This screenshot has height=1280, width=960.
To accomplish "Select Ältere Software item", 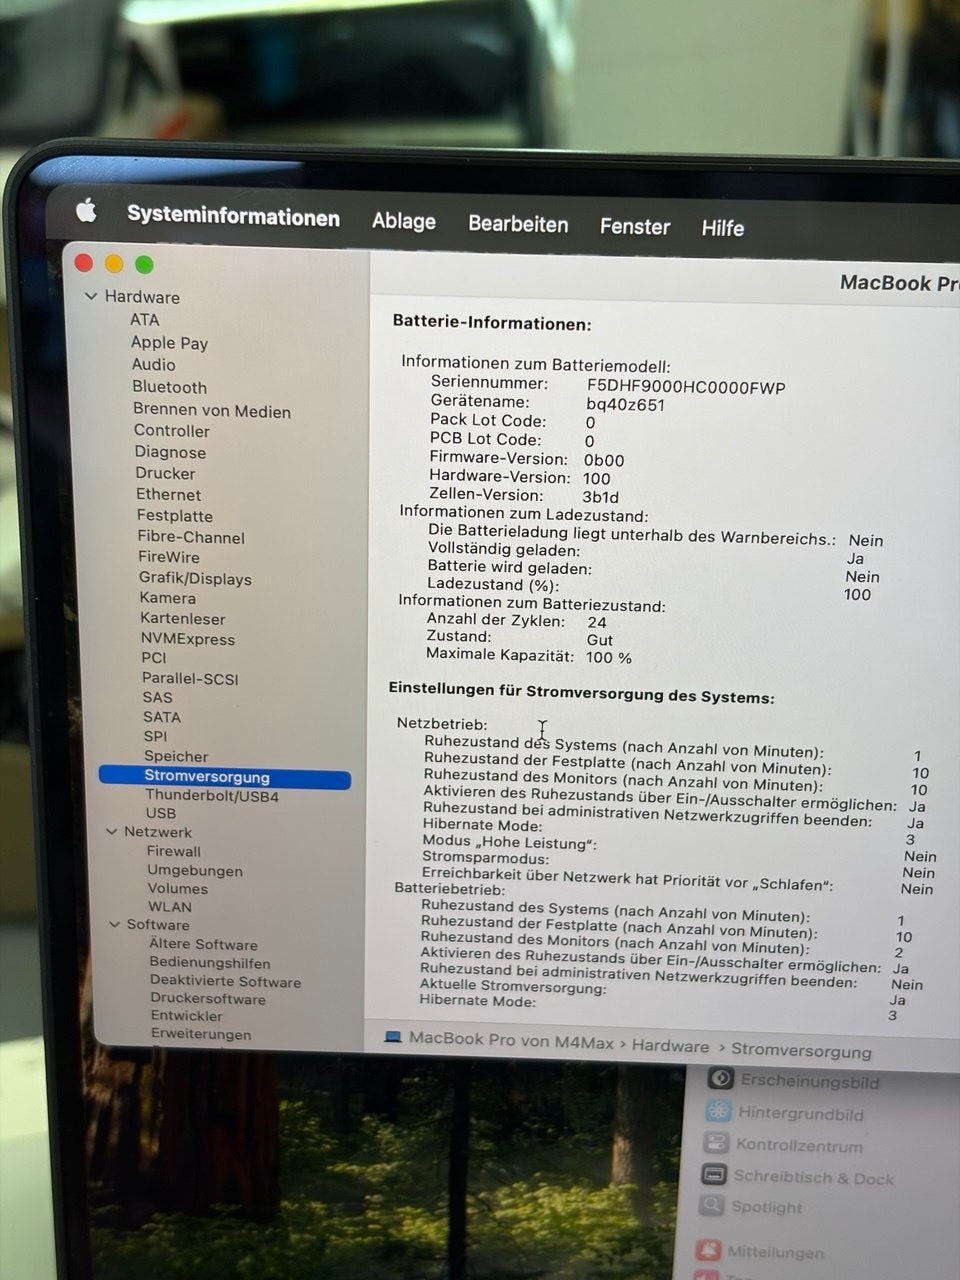I will coord(203,944).
